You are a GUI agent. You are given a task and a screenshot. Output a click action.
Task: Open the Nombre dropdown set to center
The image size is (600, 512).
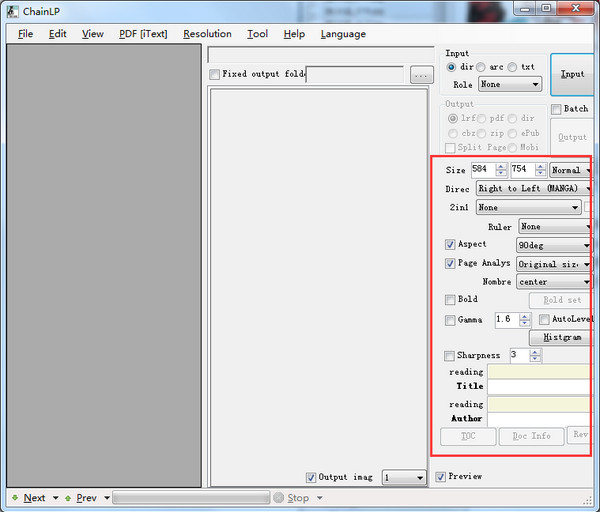tap(553, 282)
